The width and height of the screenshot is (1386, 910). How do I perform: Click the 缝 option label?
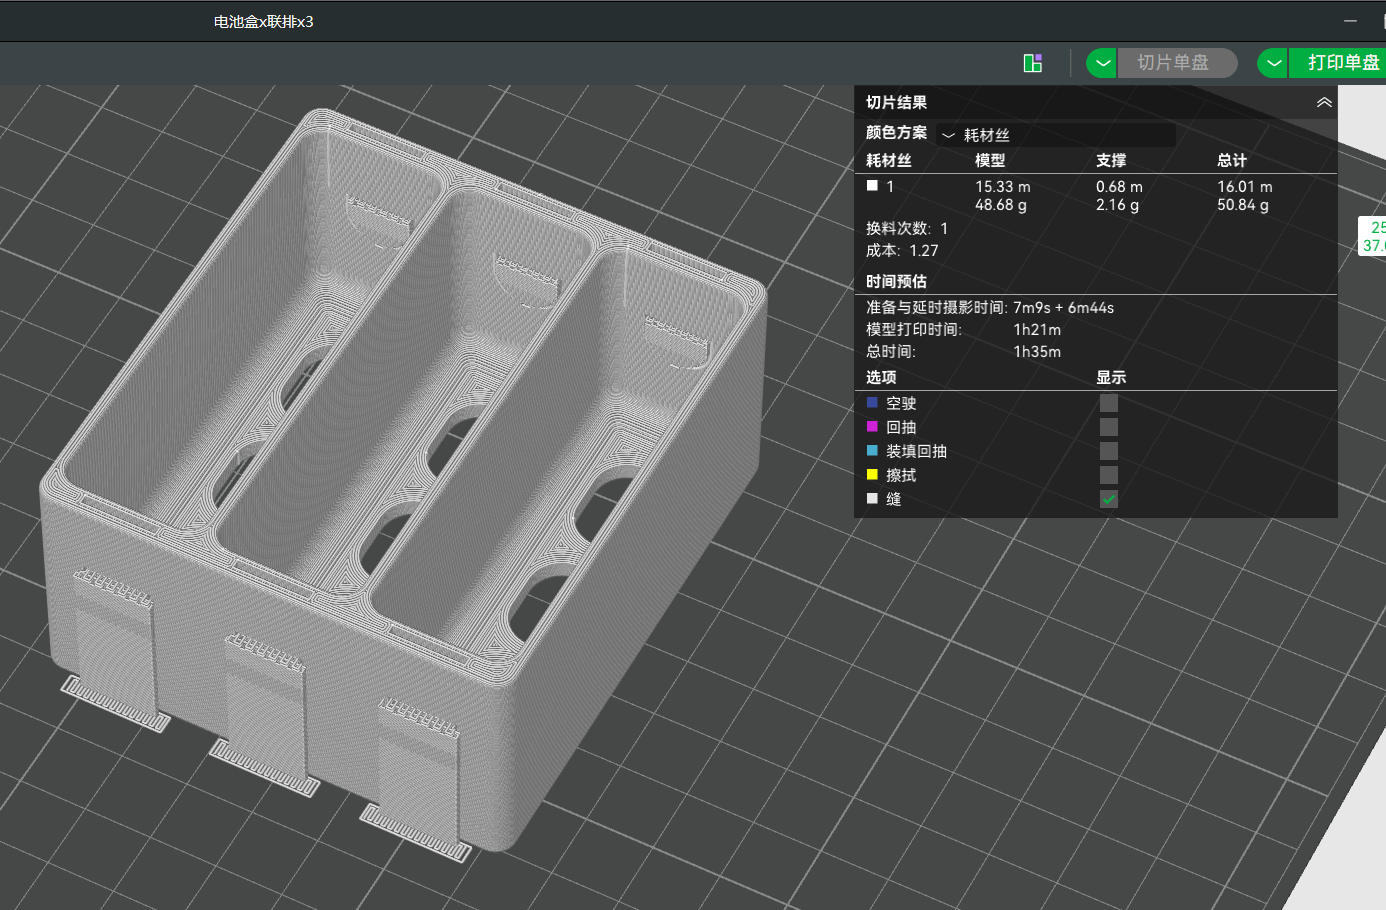click(x=894, y=499)
